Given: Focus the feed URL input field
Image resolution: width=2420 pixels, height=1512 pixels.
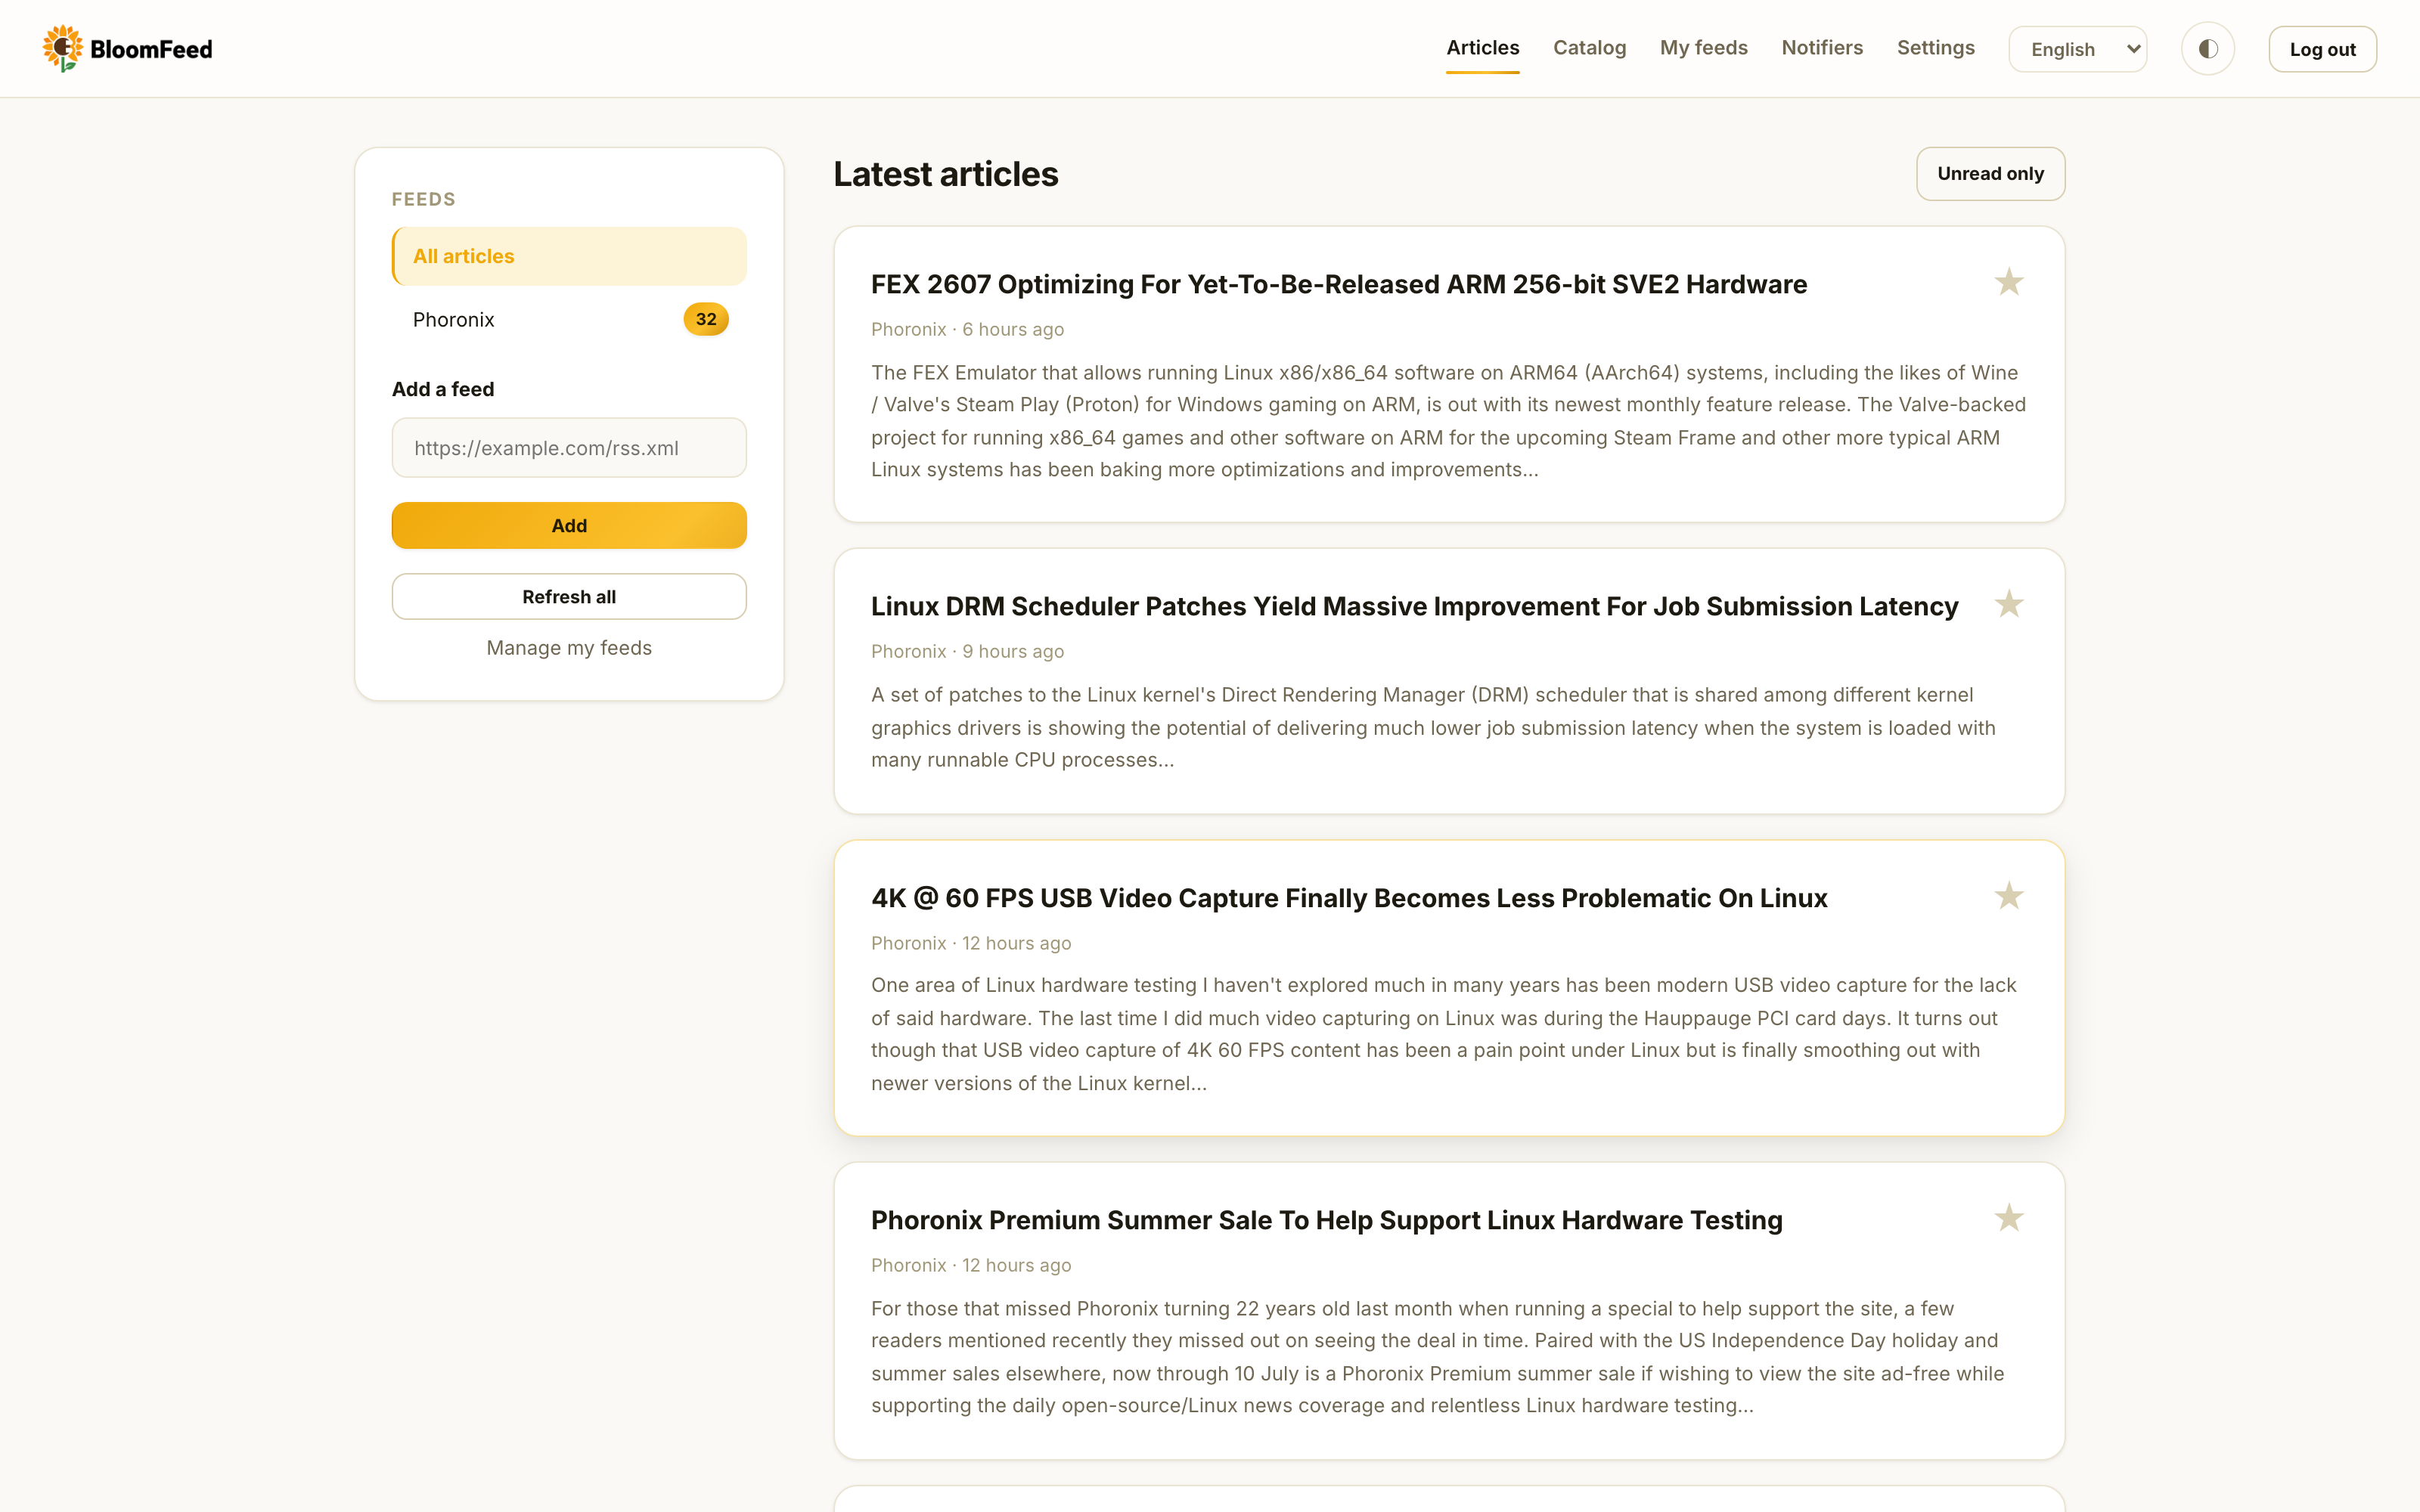Looking at the screenshot, I should click(569, 448).
